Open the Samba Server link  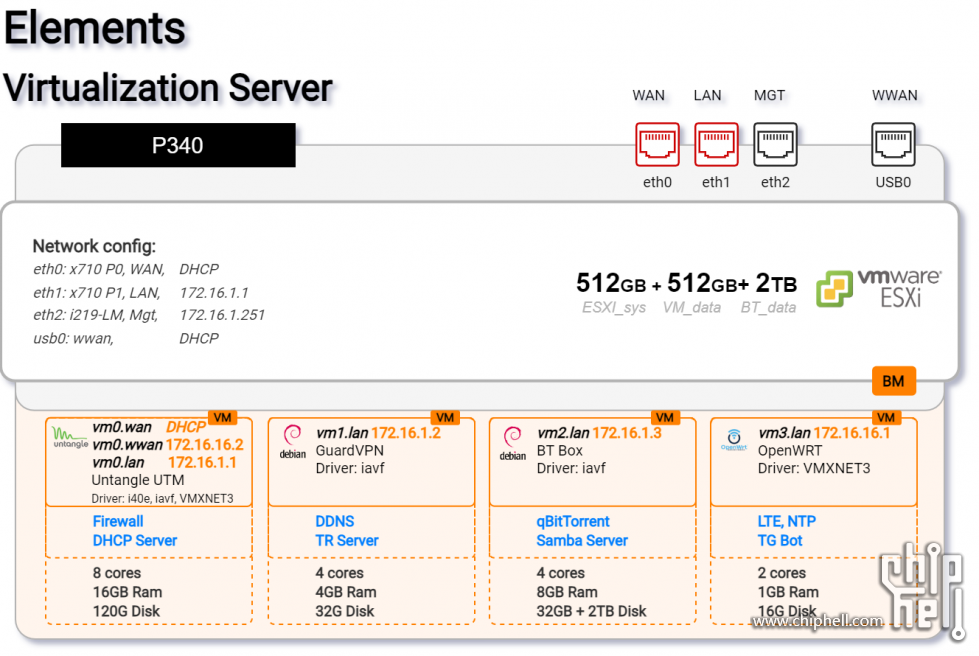click(x=582, y=541)
